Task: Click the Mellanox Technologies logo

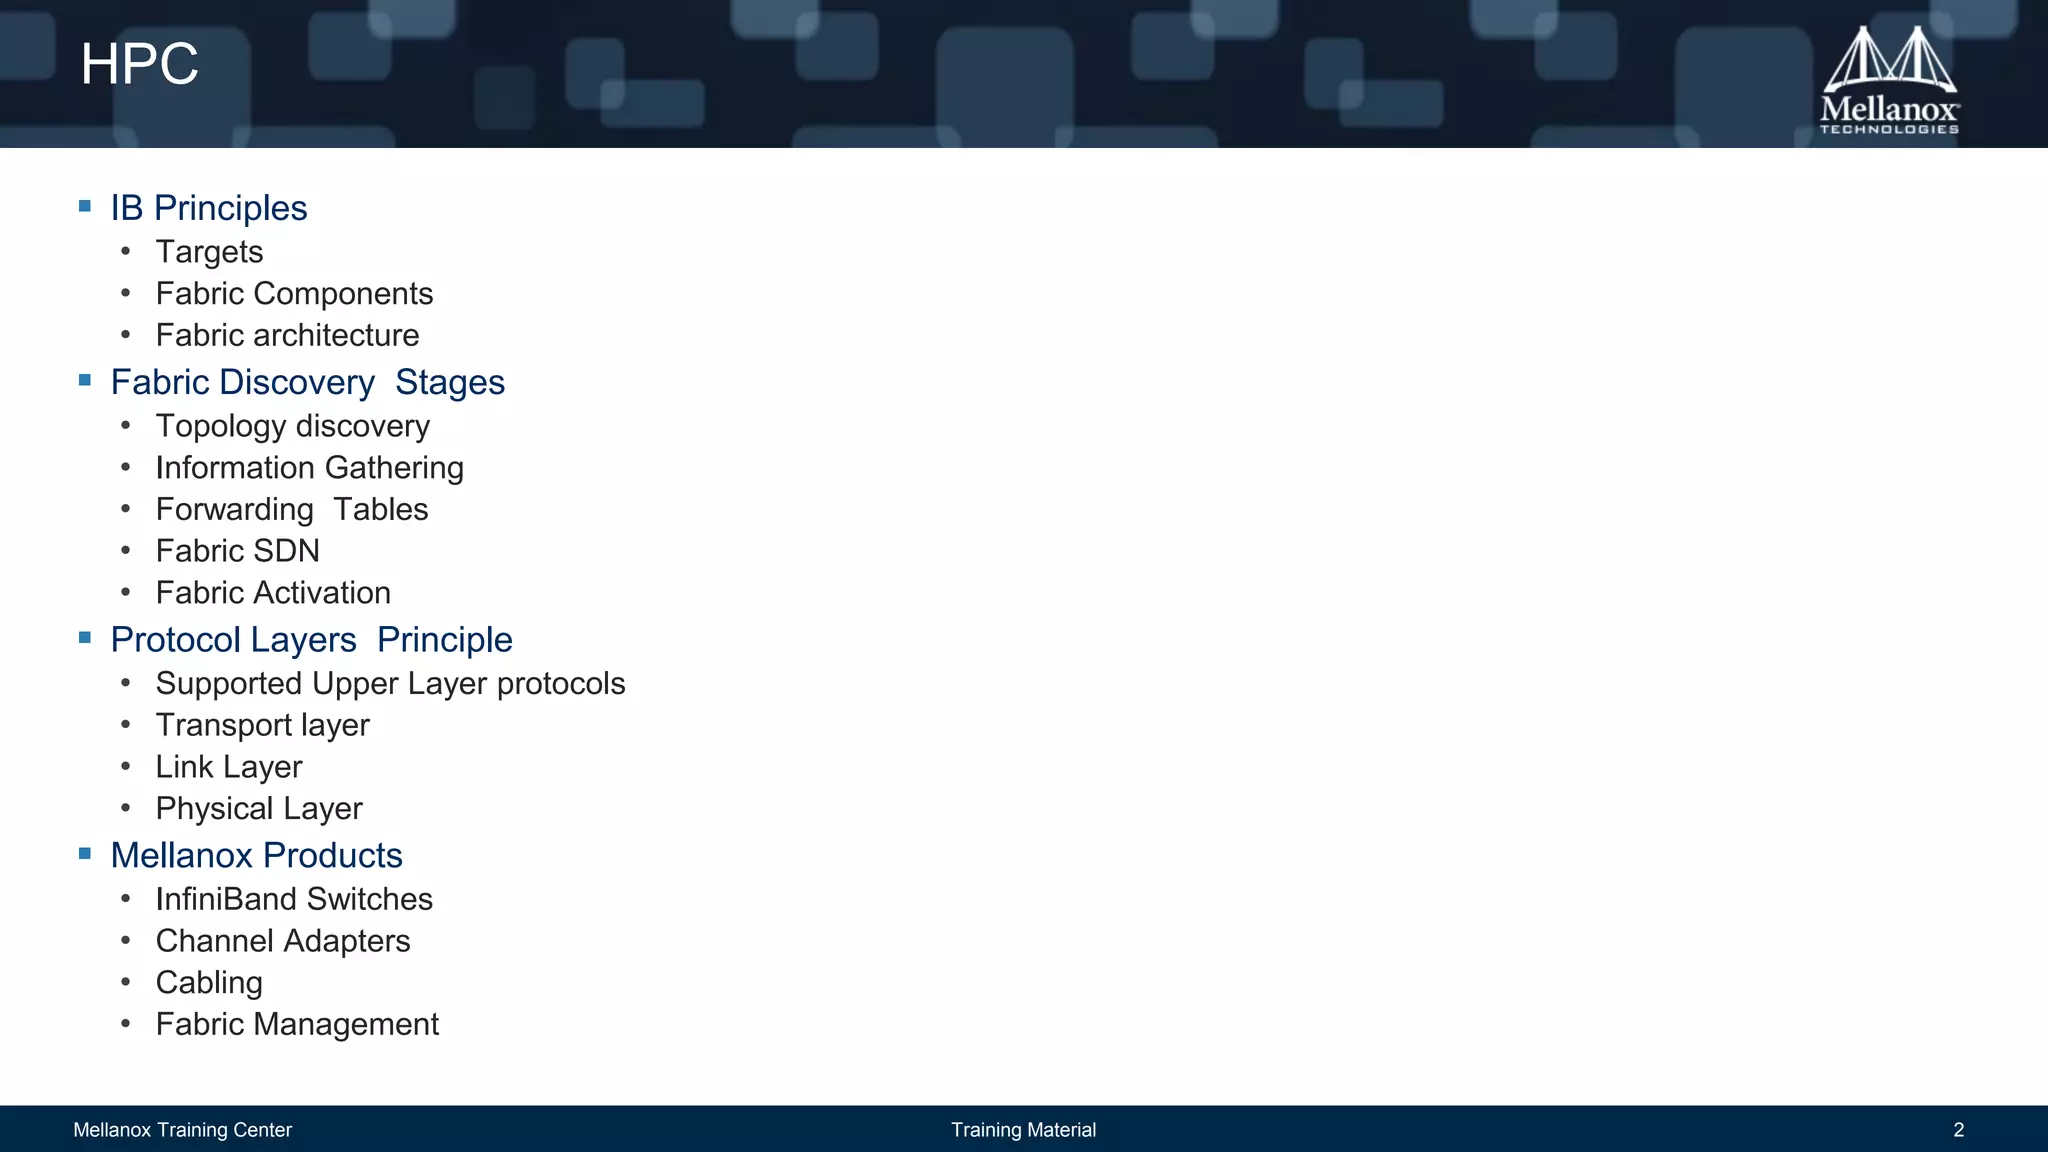Action: [1888, 80]
